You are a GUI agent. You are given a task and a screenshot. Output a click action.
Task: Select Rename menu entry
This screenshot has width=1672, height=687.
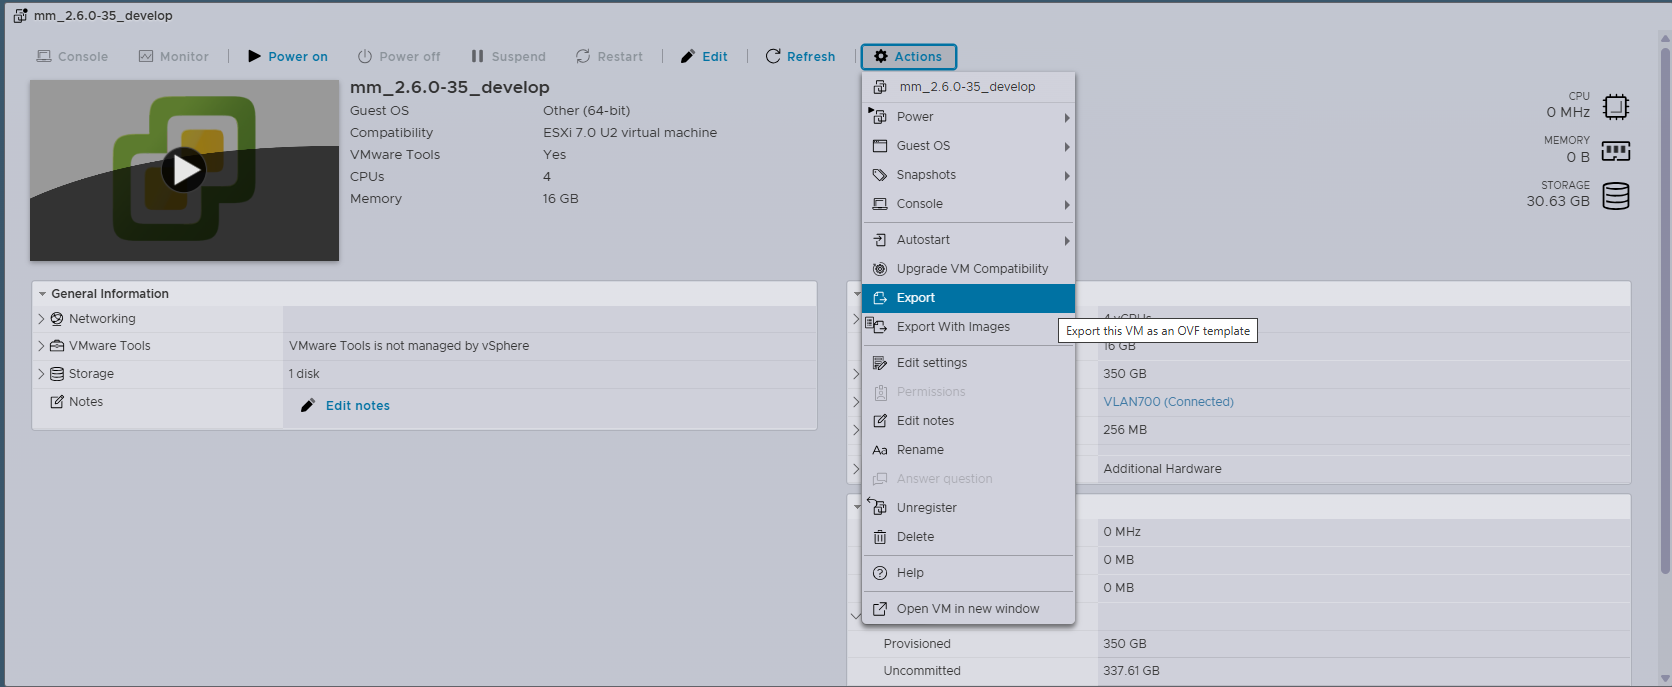[x=968, y=450]
